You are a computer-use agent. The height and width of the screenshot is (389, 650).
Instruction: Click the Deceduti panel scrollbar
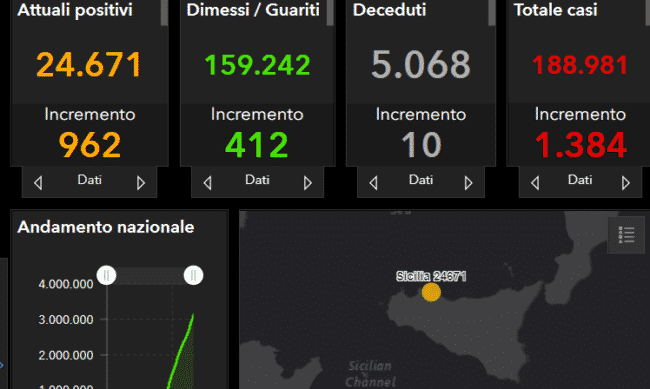pyautogui.click(x=492, y=13)
